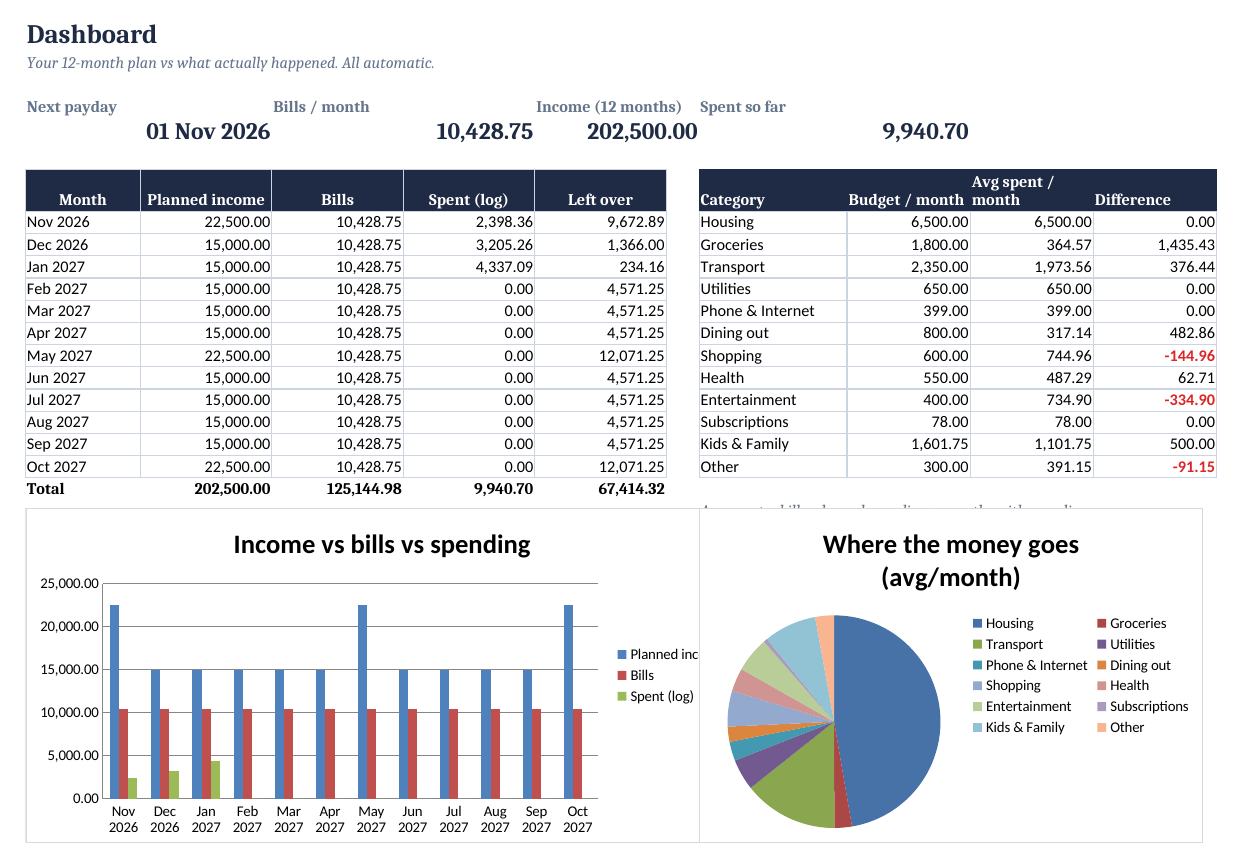Click the Groceries difference cell 1,435.43
This screenshot has height=867, width=1241.
[x=1156, y=244]
